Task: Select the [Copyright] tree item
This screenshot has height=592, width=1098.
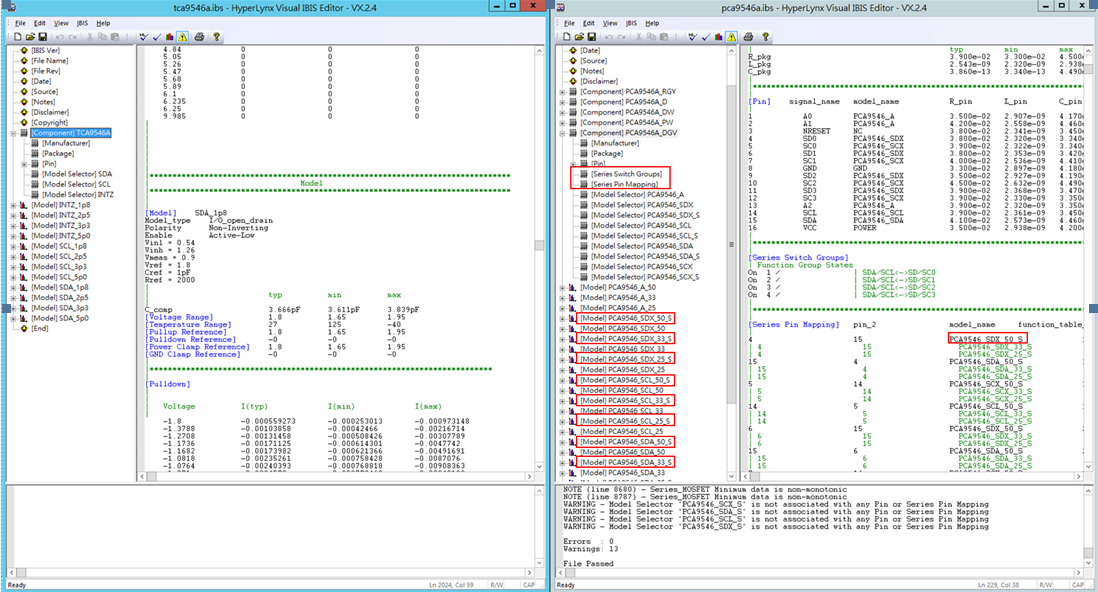Action: click(50, 123)
